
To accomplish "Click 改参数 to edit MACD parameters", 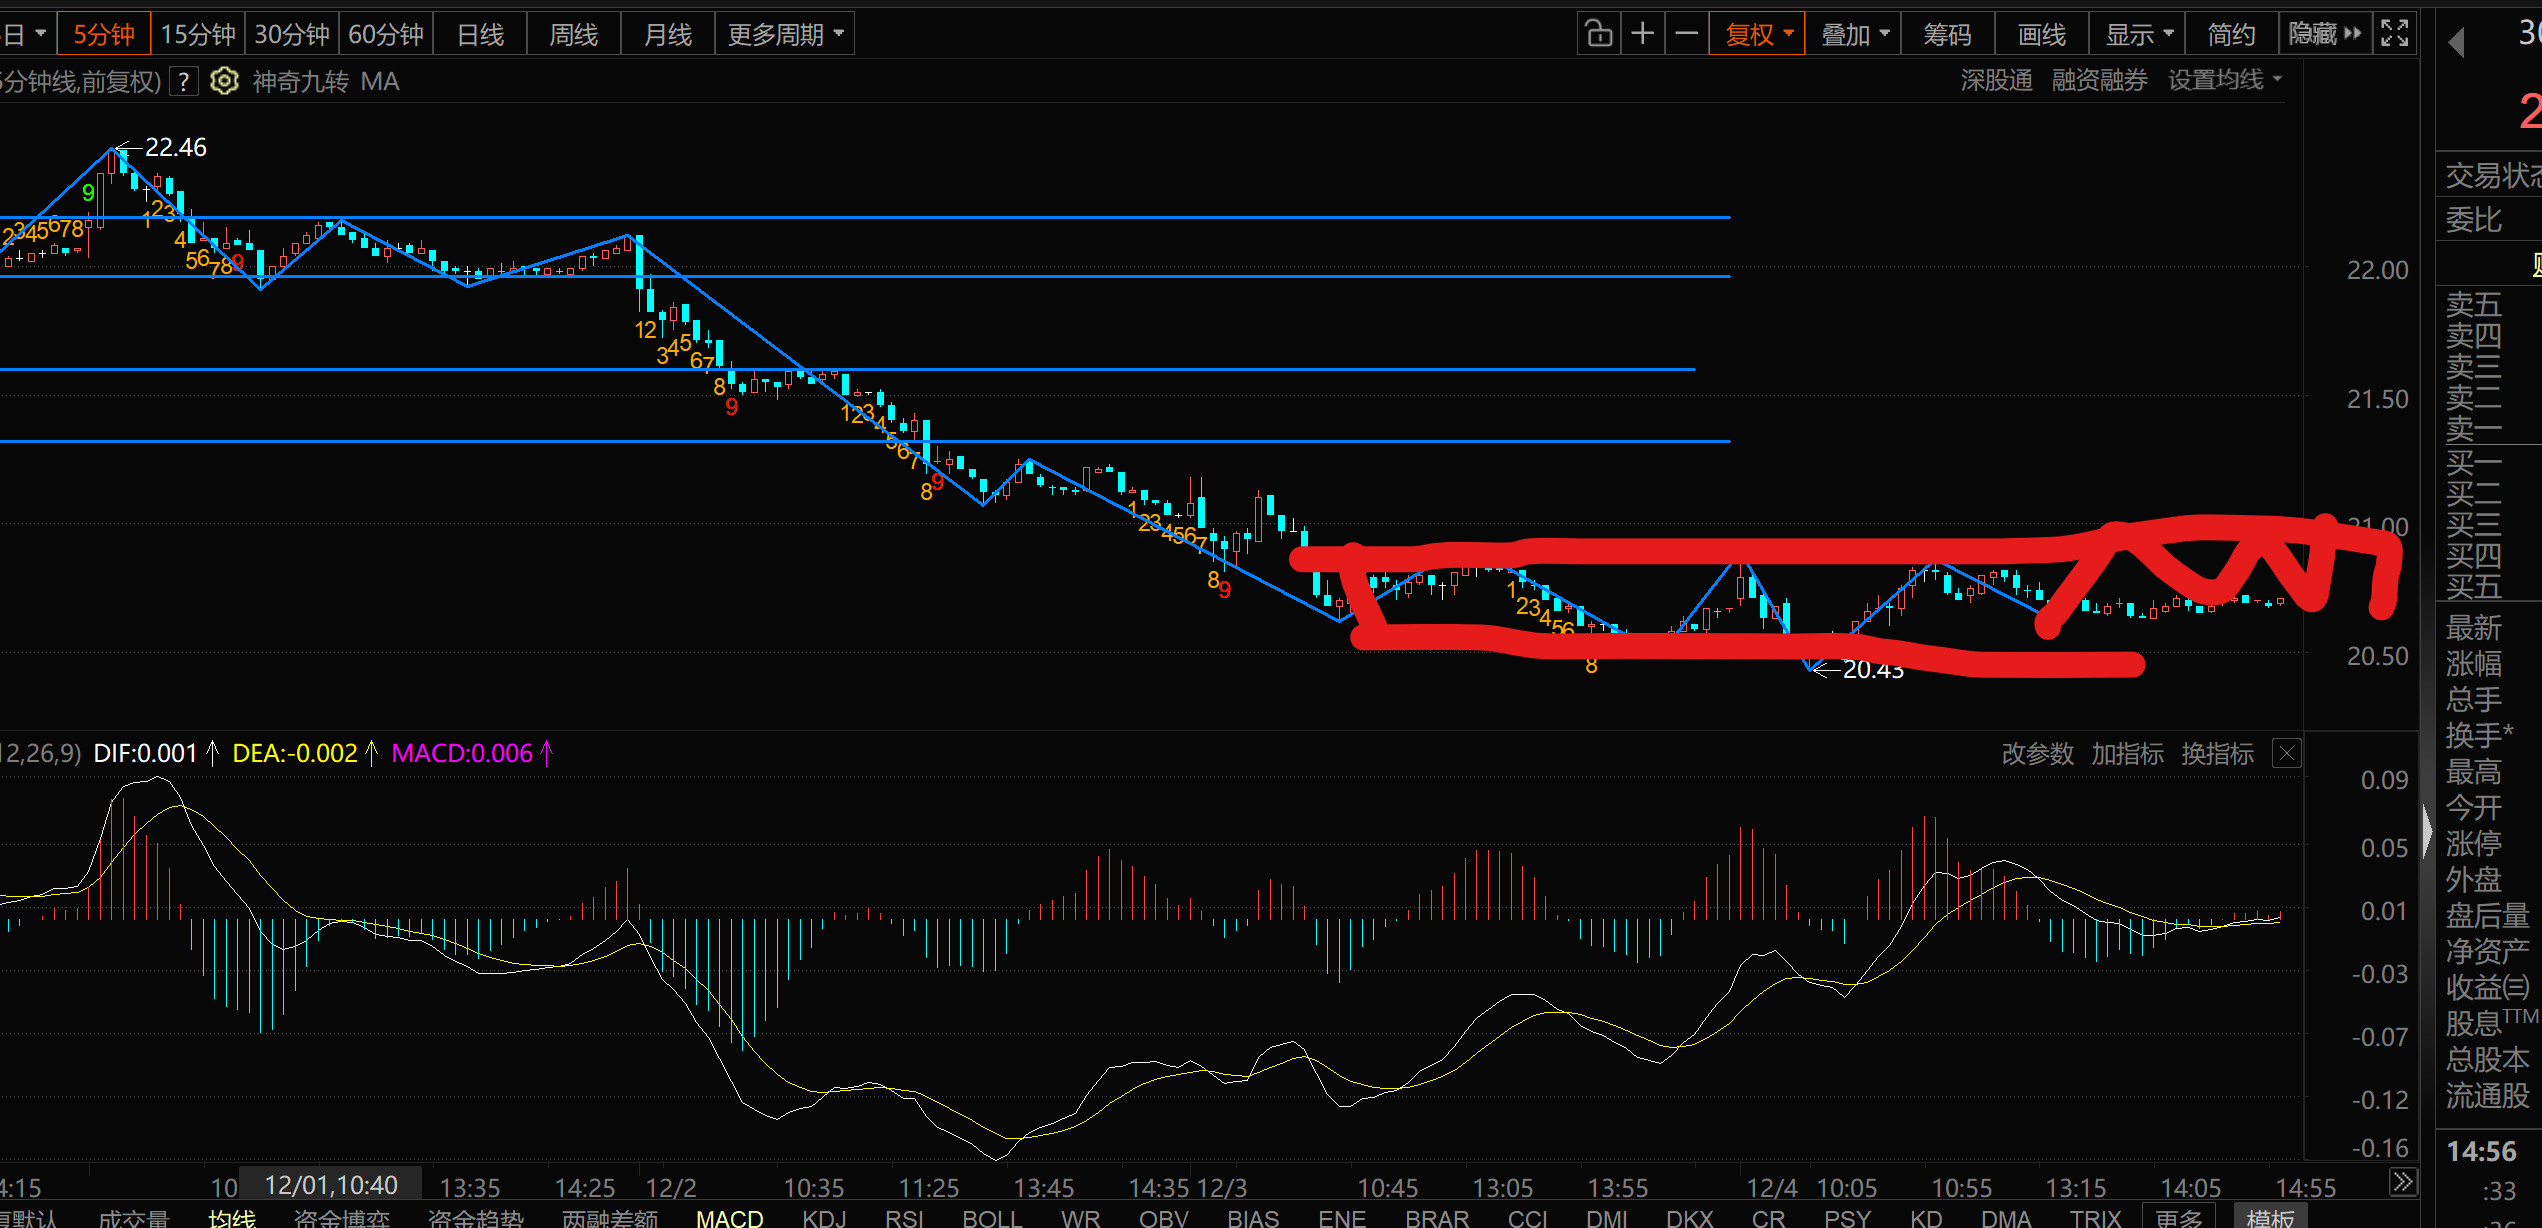I will tap(2037, 754).
